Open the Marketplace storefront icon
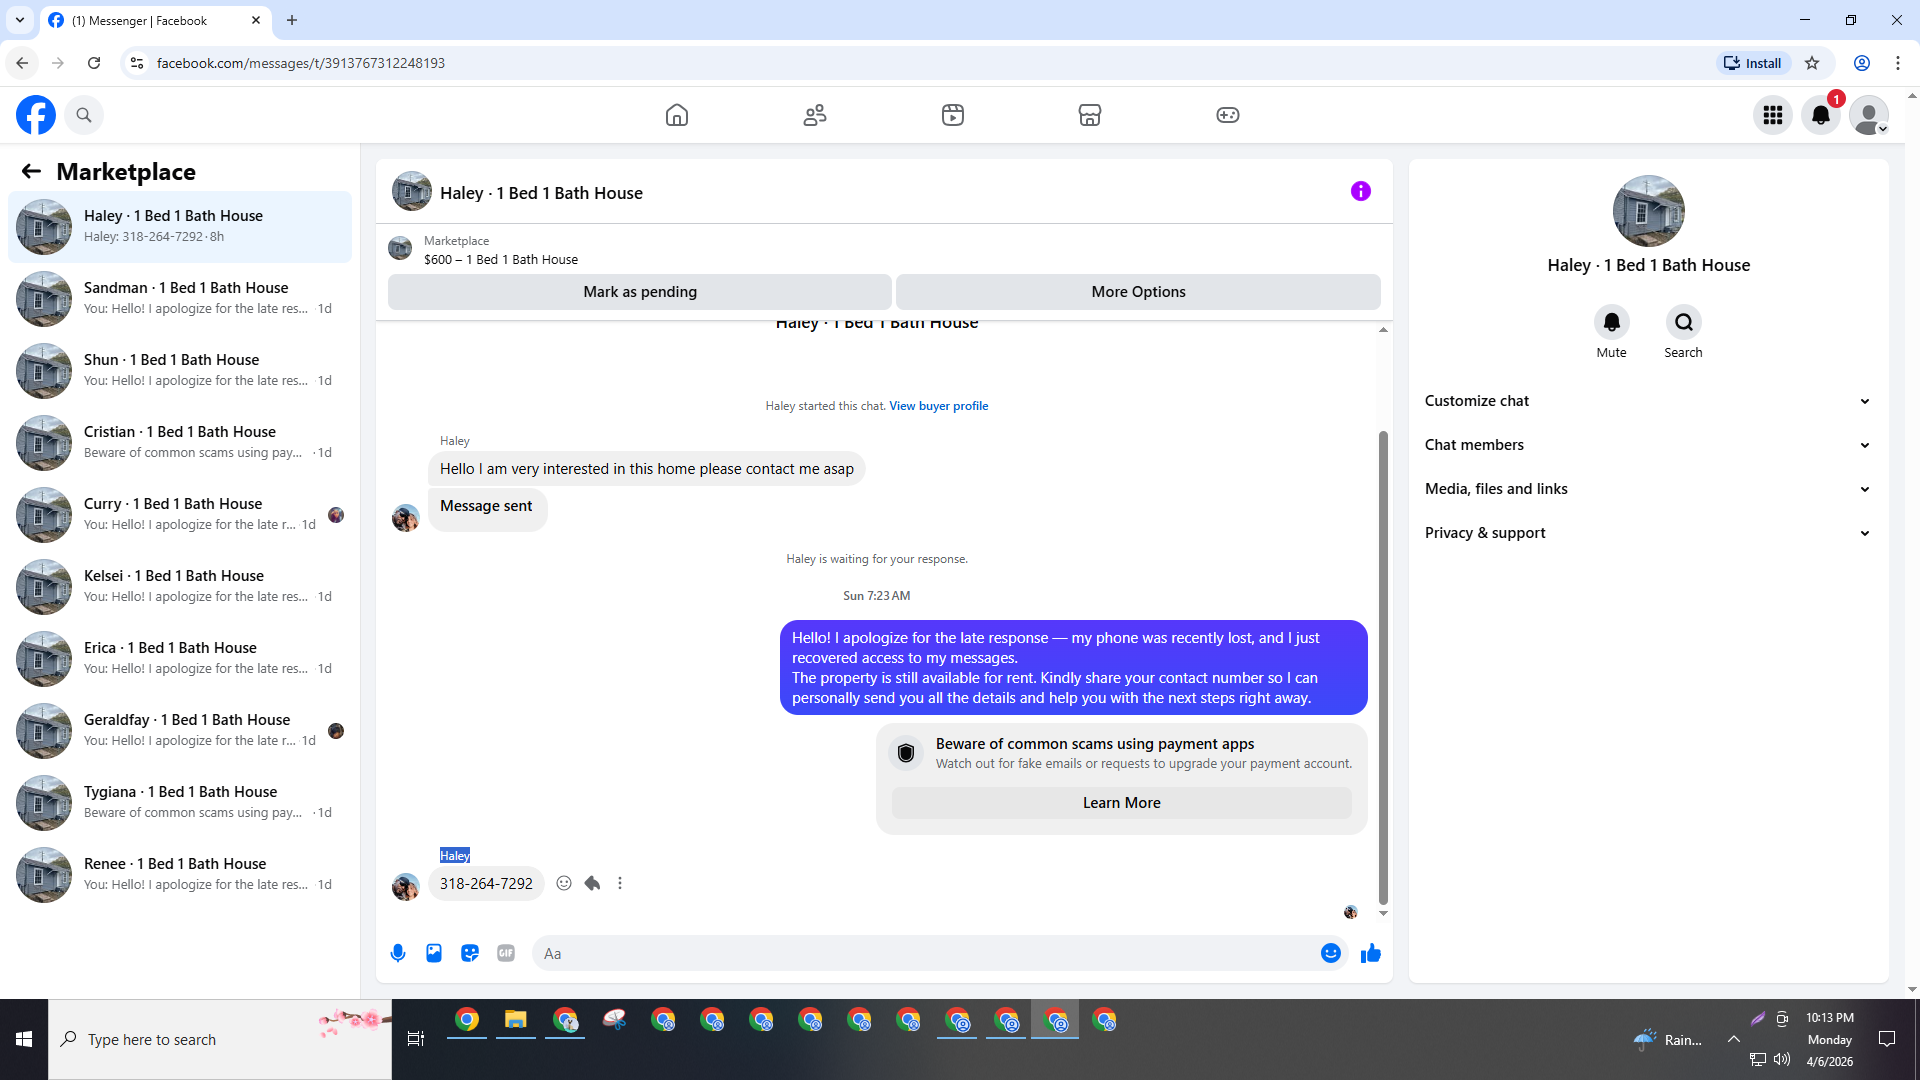The width and height of the screenshot is (1920, 1080). click(1090, 115)
